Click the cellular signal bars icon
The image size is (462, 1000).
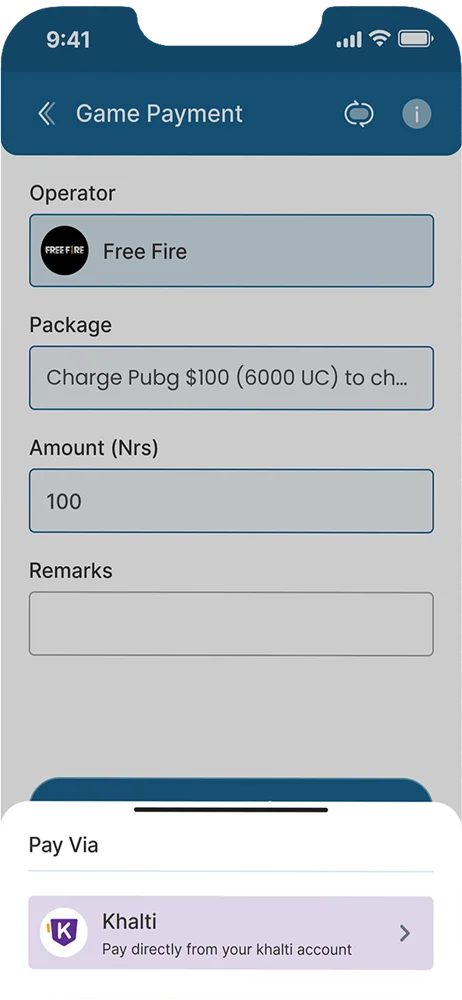pyautogui.click(x=349, y=40)
